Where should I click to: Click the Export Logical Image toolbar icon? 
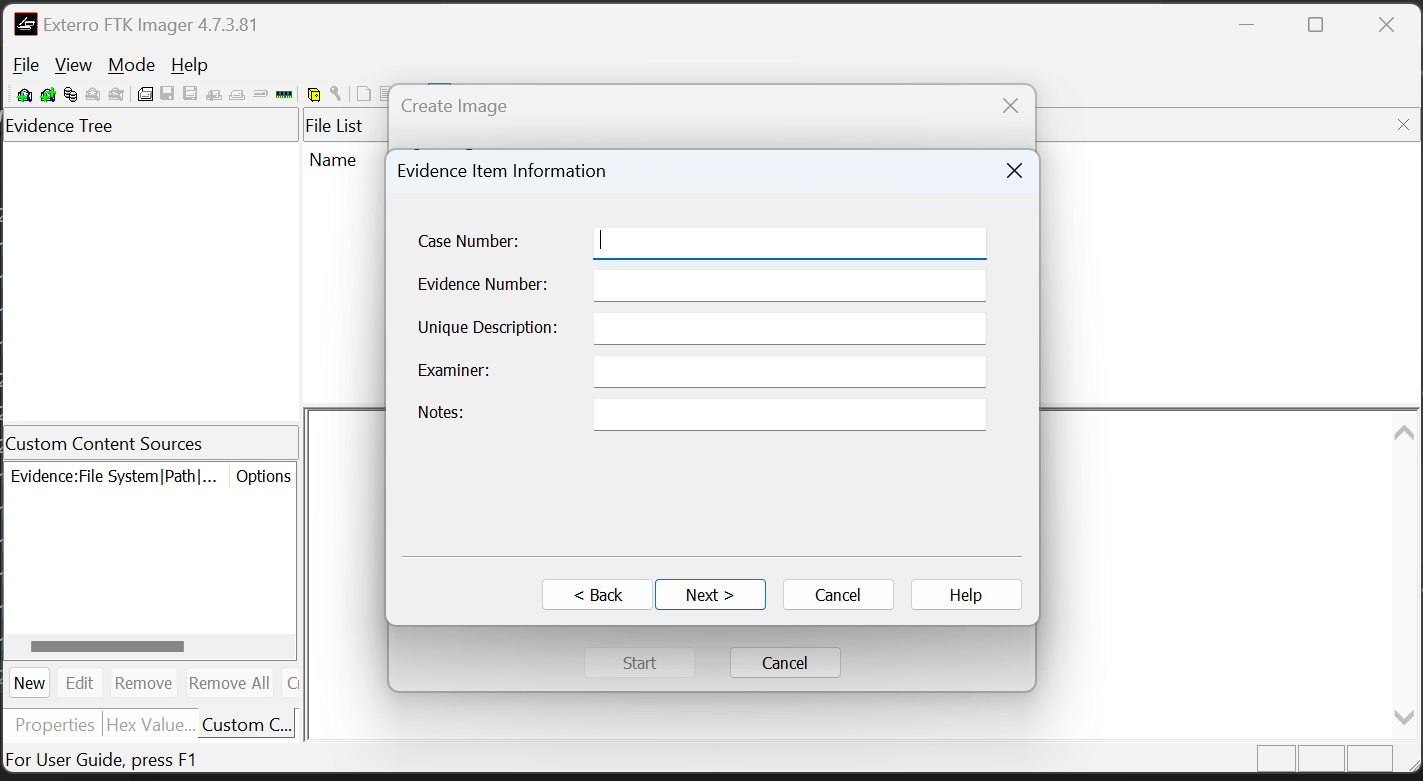[190, 94]
